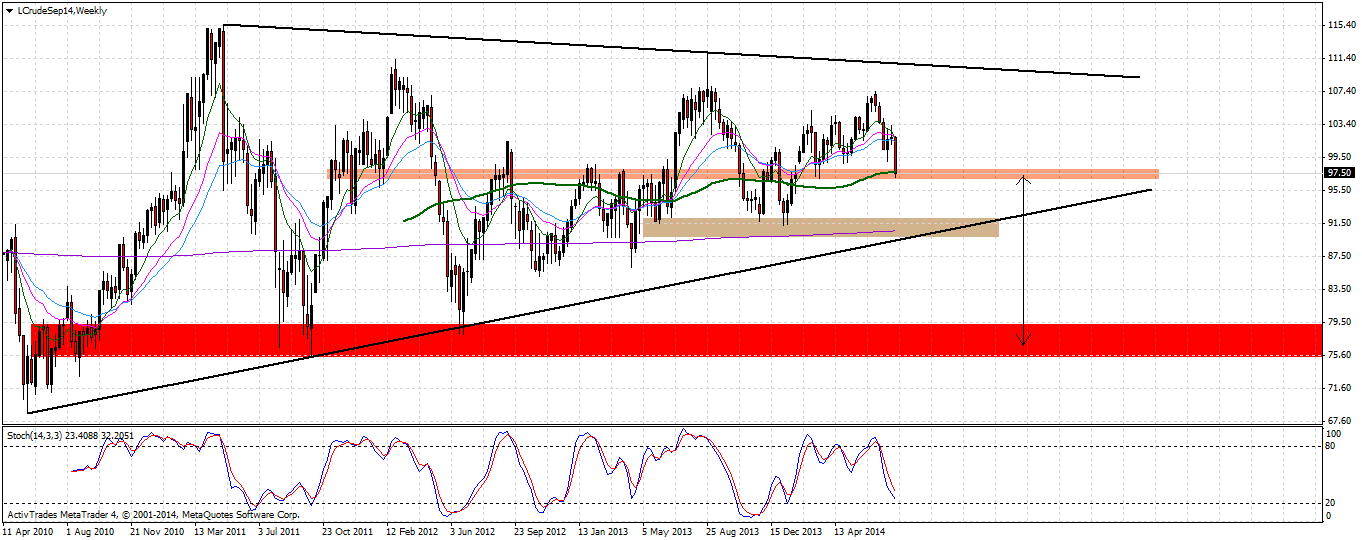This screenshot has width=1362, height=540.
Task: Click the 13 Mar 2011 date label
Action: 220,531
